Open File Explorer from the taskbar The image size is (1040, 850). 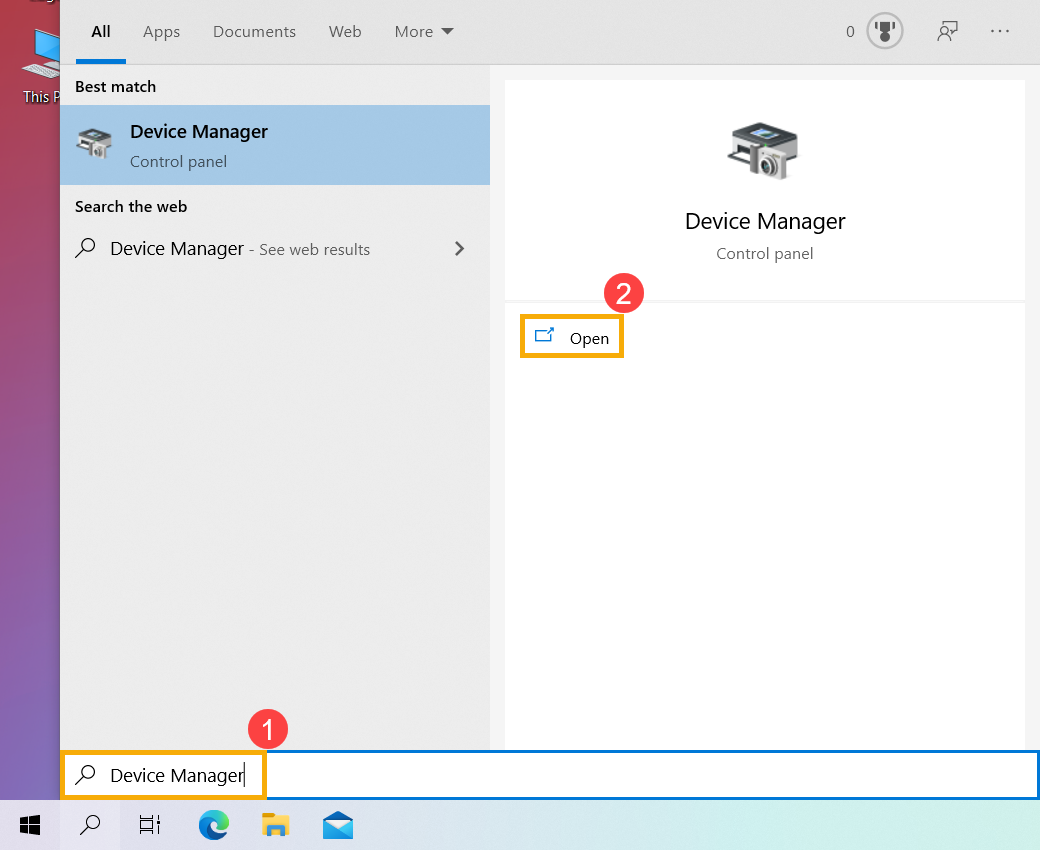[x=275, y=825]
